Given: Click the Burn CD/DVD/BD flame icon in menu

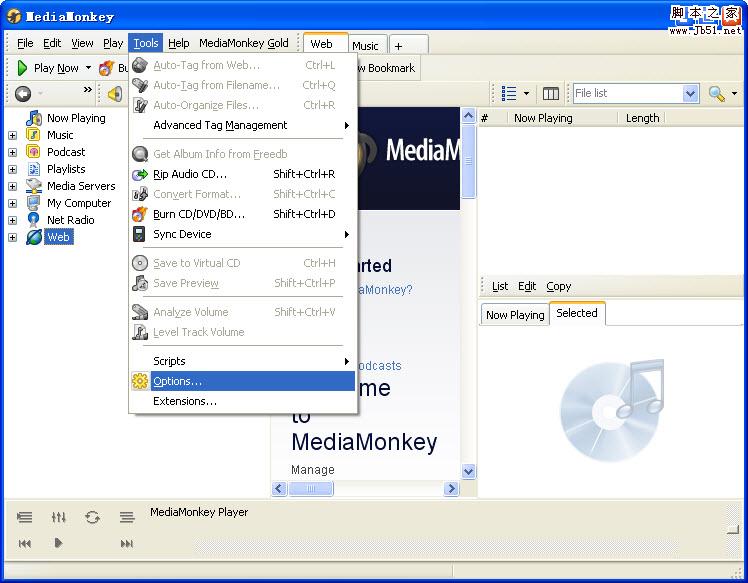Looking at the screenshot, I should pos(140,214).
